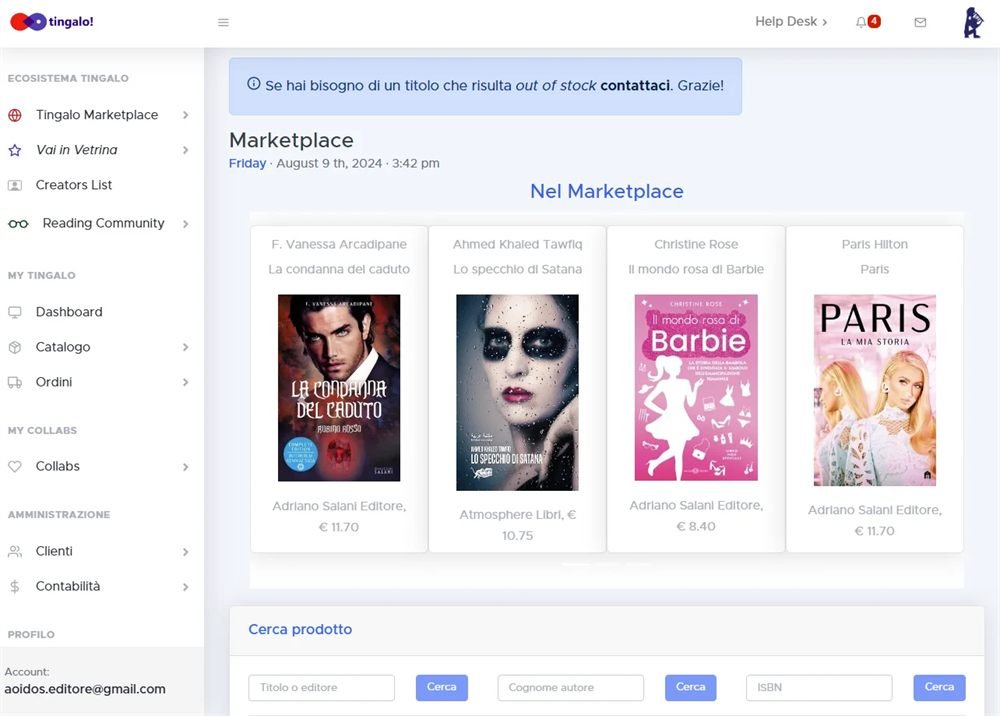This screenshot has width=1000, height=716.
Task: Click the Nel Marketplace heading
Action: click(x=607, y=191)
